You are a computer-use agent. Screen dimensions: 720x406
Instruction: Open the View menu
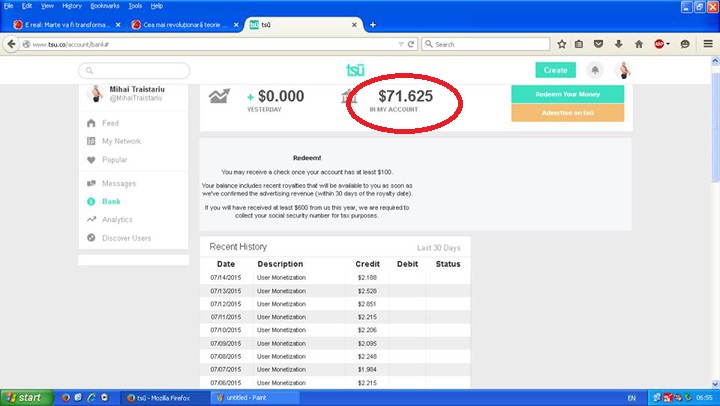pyautogui.click(x=47, y=6)
